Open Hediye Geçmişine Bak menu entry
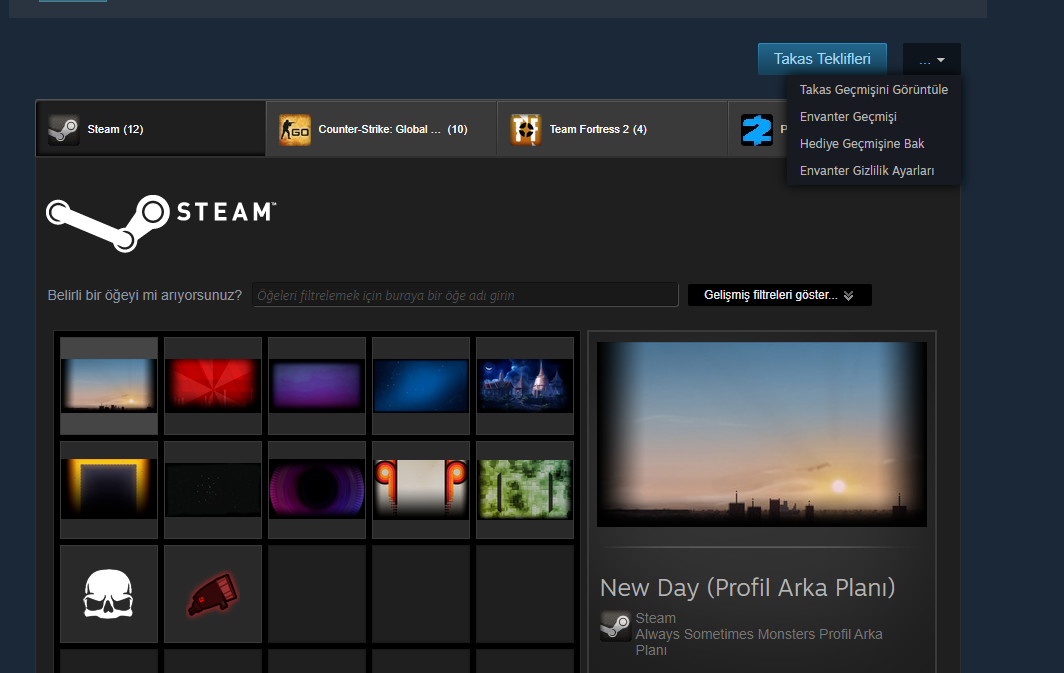The width and height of the screenshot is (1064, 673). (x=862, y=144)
